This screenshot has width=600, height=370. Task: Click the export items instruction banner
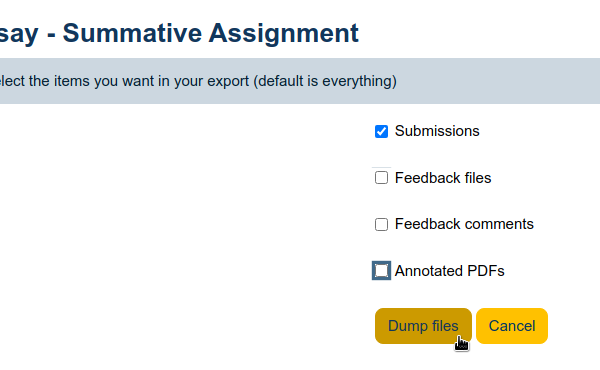pos(300,81)
